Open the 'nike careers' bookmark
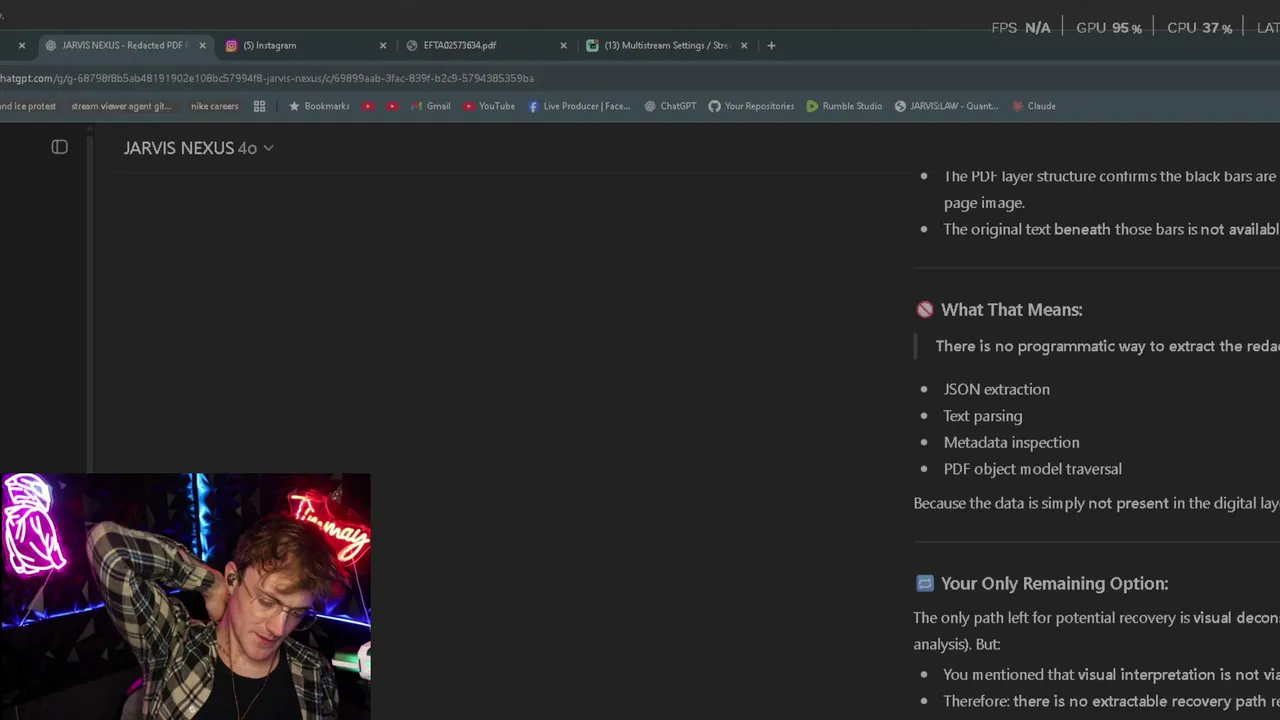Image resolution: width=1280 pixels, height=720 pixels. click(214, 106)
